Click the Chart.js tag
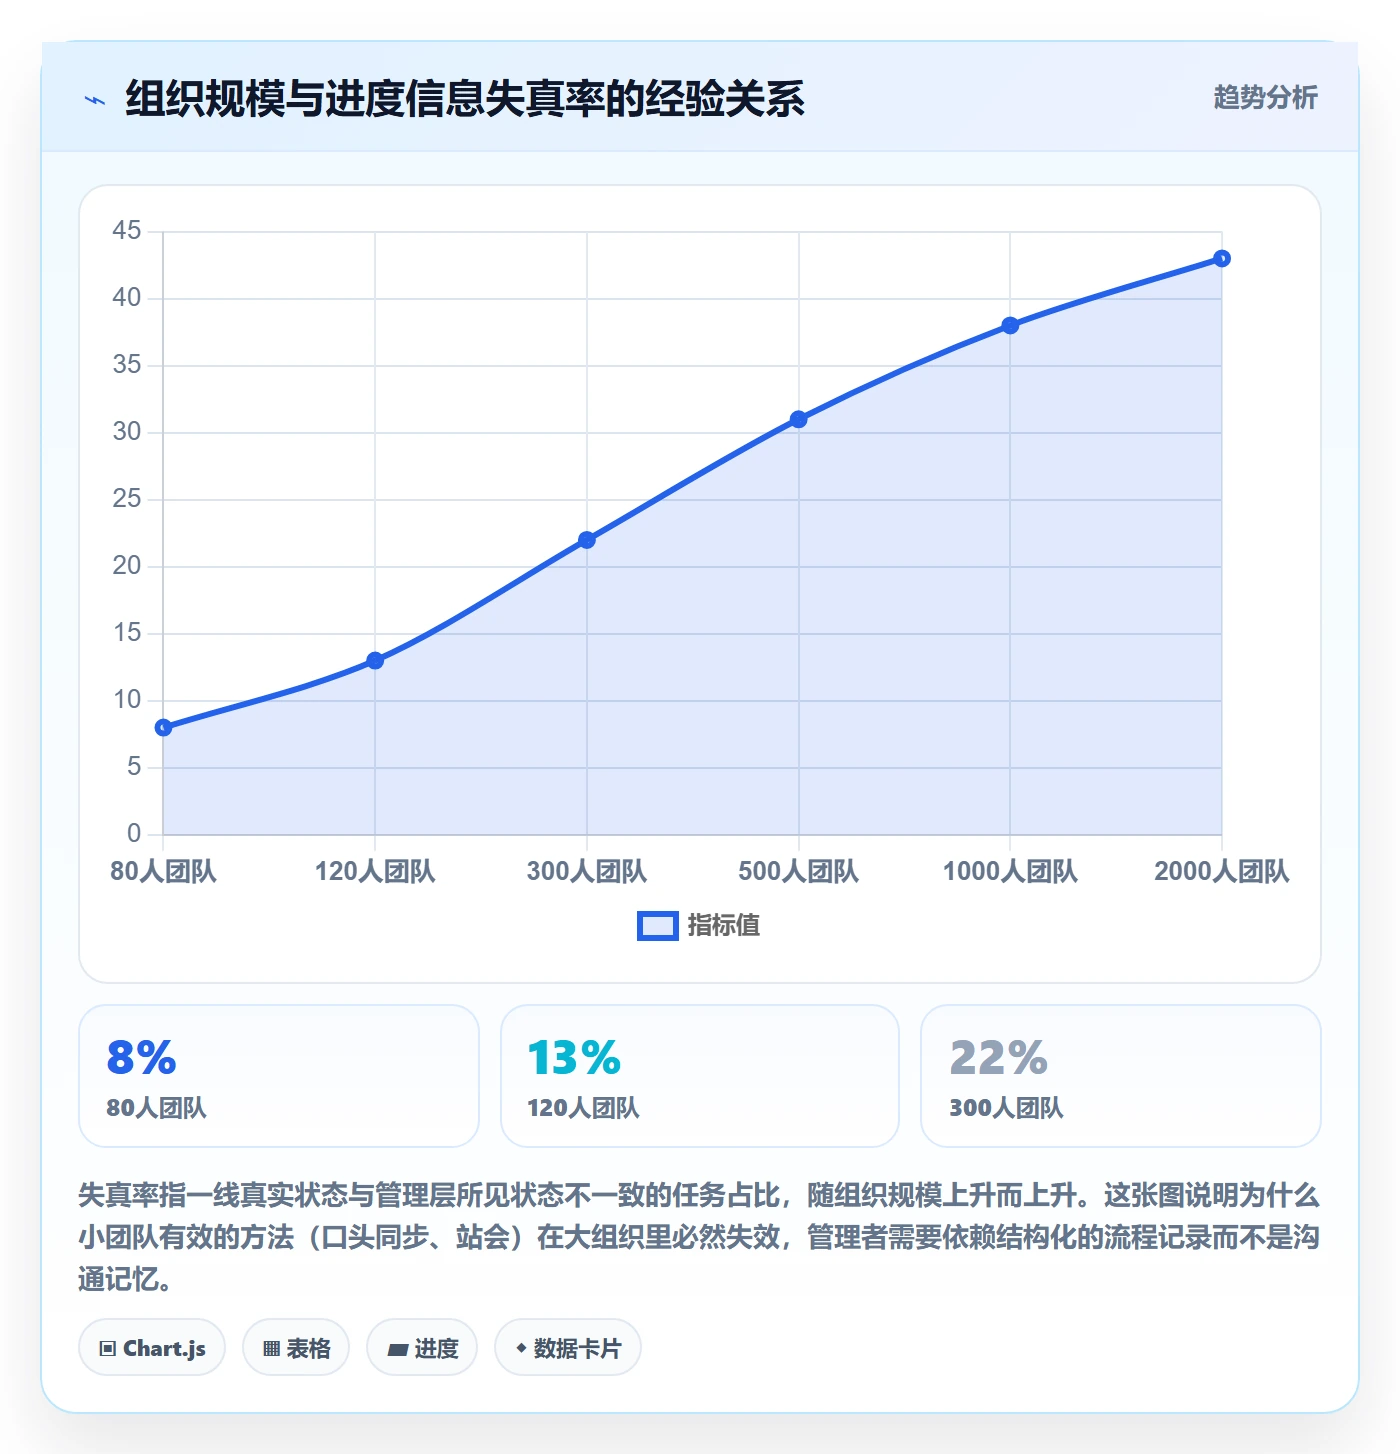Screen dimensions: 1400x1454 click(152, 1348)
